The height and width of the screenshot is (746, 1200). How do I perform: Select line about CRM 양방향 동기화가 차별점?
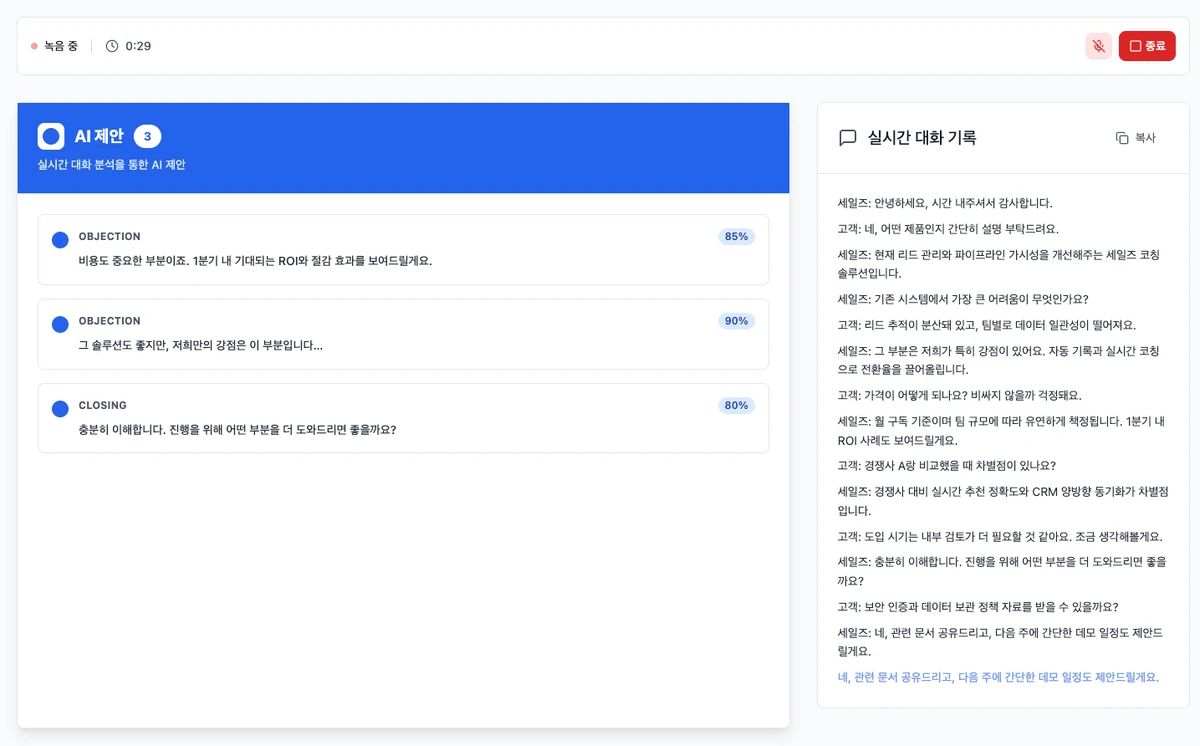(1003, 500)
